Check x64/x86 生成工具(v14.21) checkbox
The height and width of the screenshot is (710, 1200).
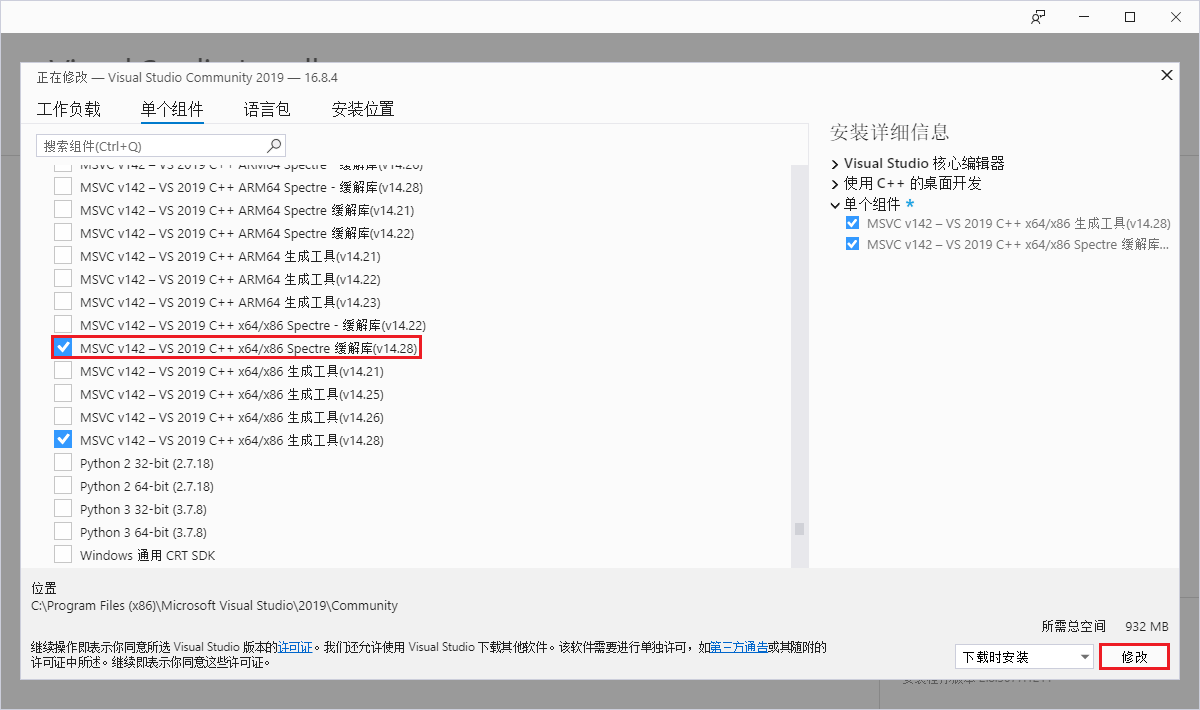[63, 371]
